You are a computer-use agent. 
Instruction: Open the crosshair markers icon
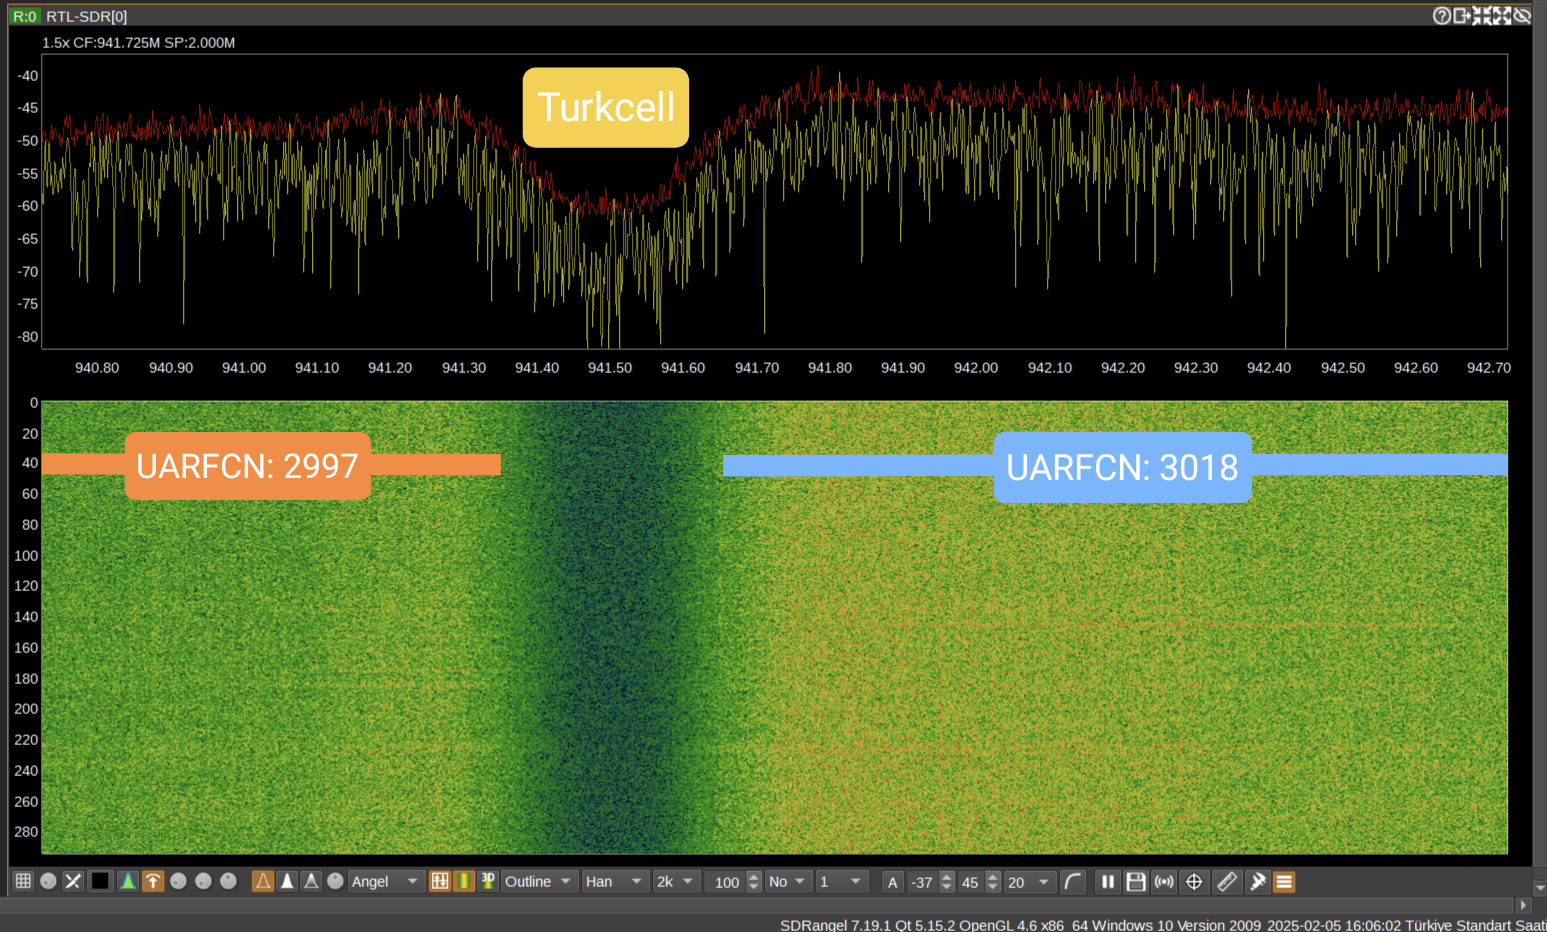[x=1194, y=881]
